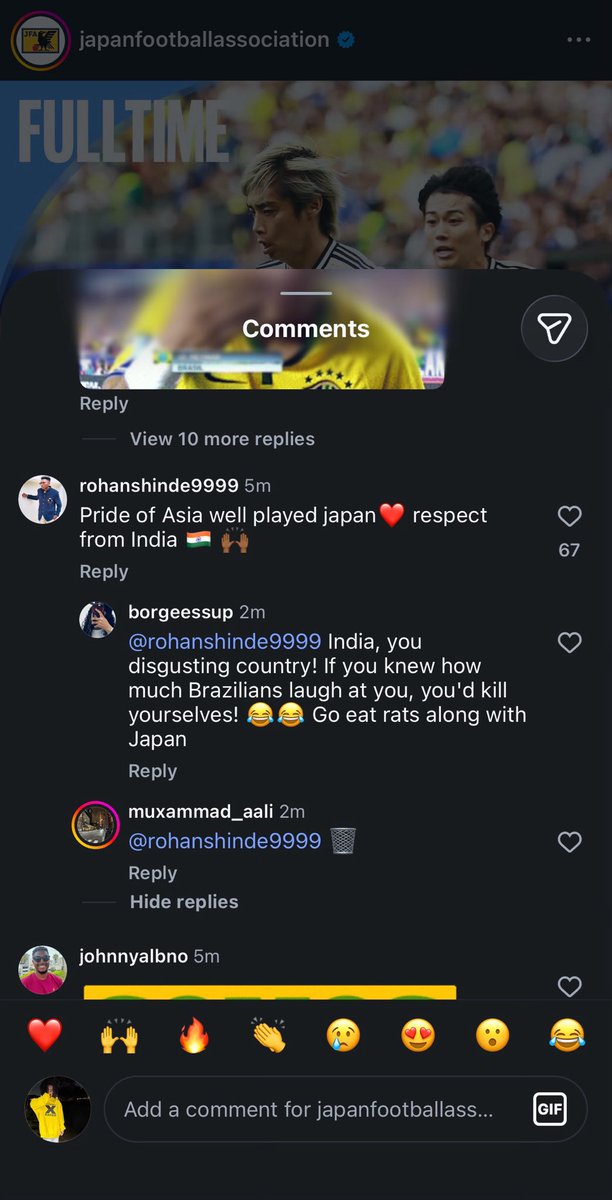Insert the raised hands emoji reaction
This screenshot has height=1200, width=612.
pyautogui.click(x=119, y=1035)
